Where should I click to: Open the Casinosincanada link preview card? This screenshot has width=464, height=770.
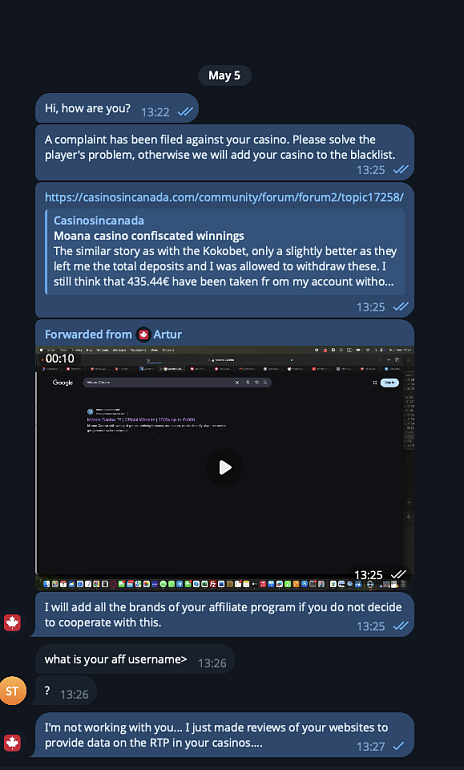[225, 251]
